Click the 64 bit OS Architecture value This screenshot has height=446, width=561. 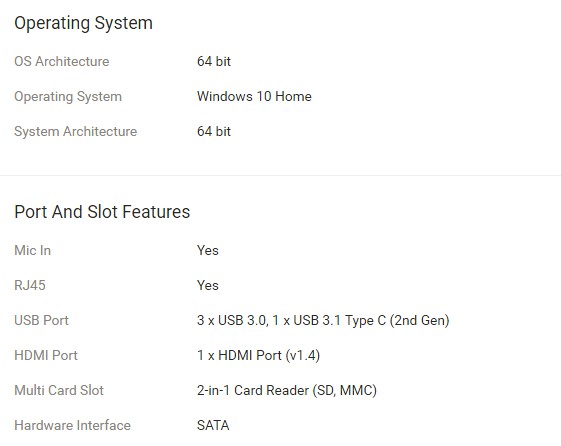pos(214,61)
